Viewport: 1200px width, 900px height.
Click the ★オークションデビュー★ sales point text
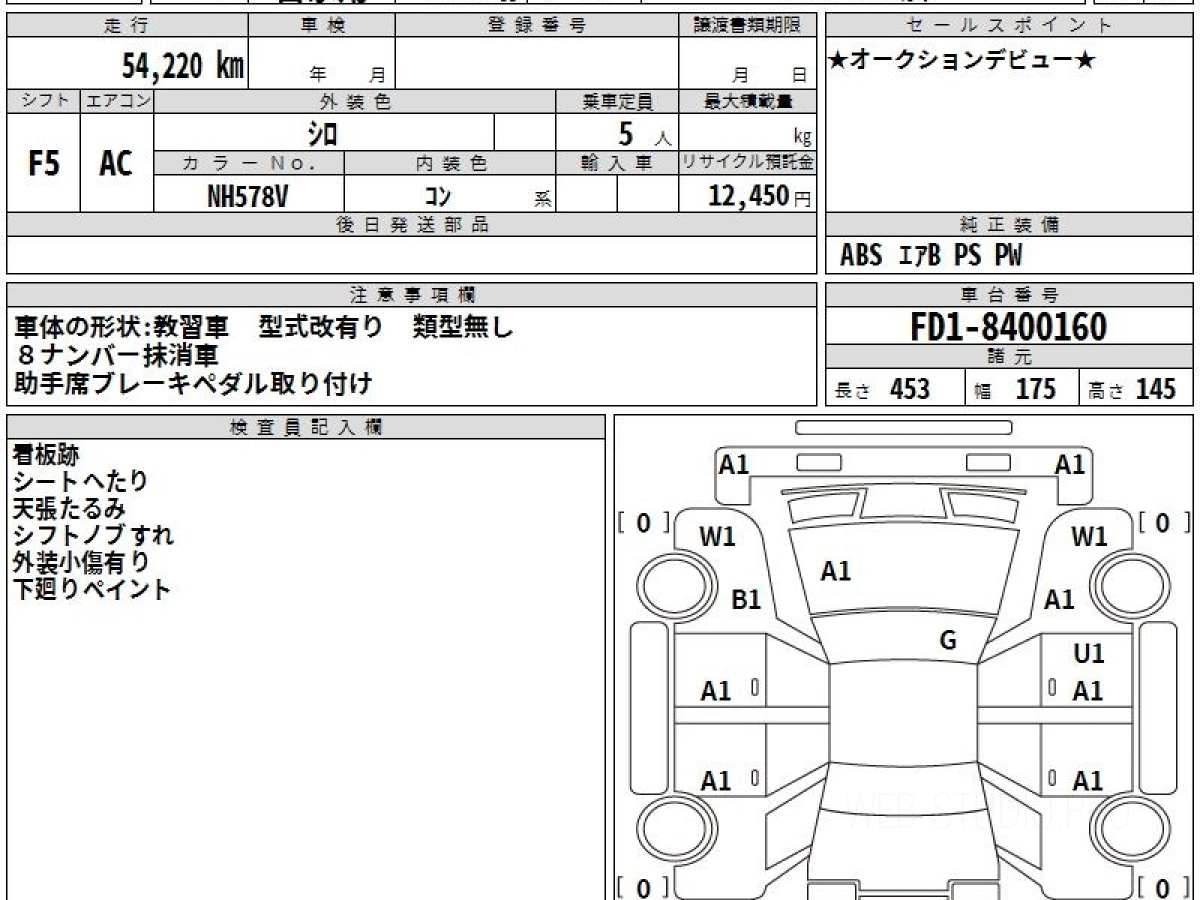pyautogui.click(x=963, y=61)
